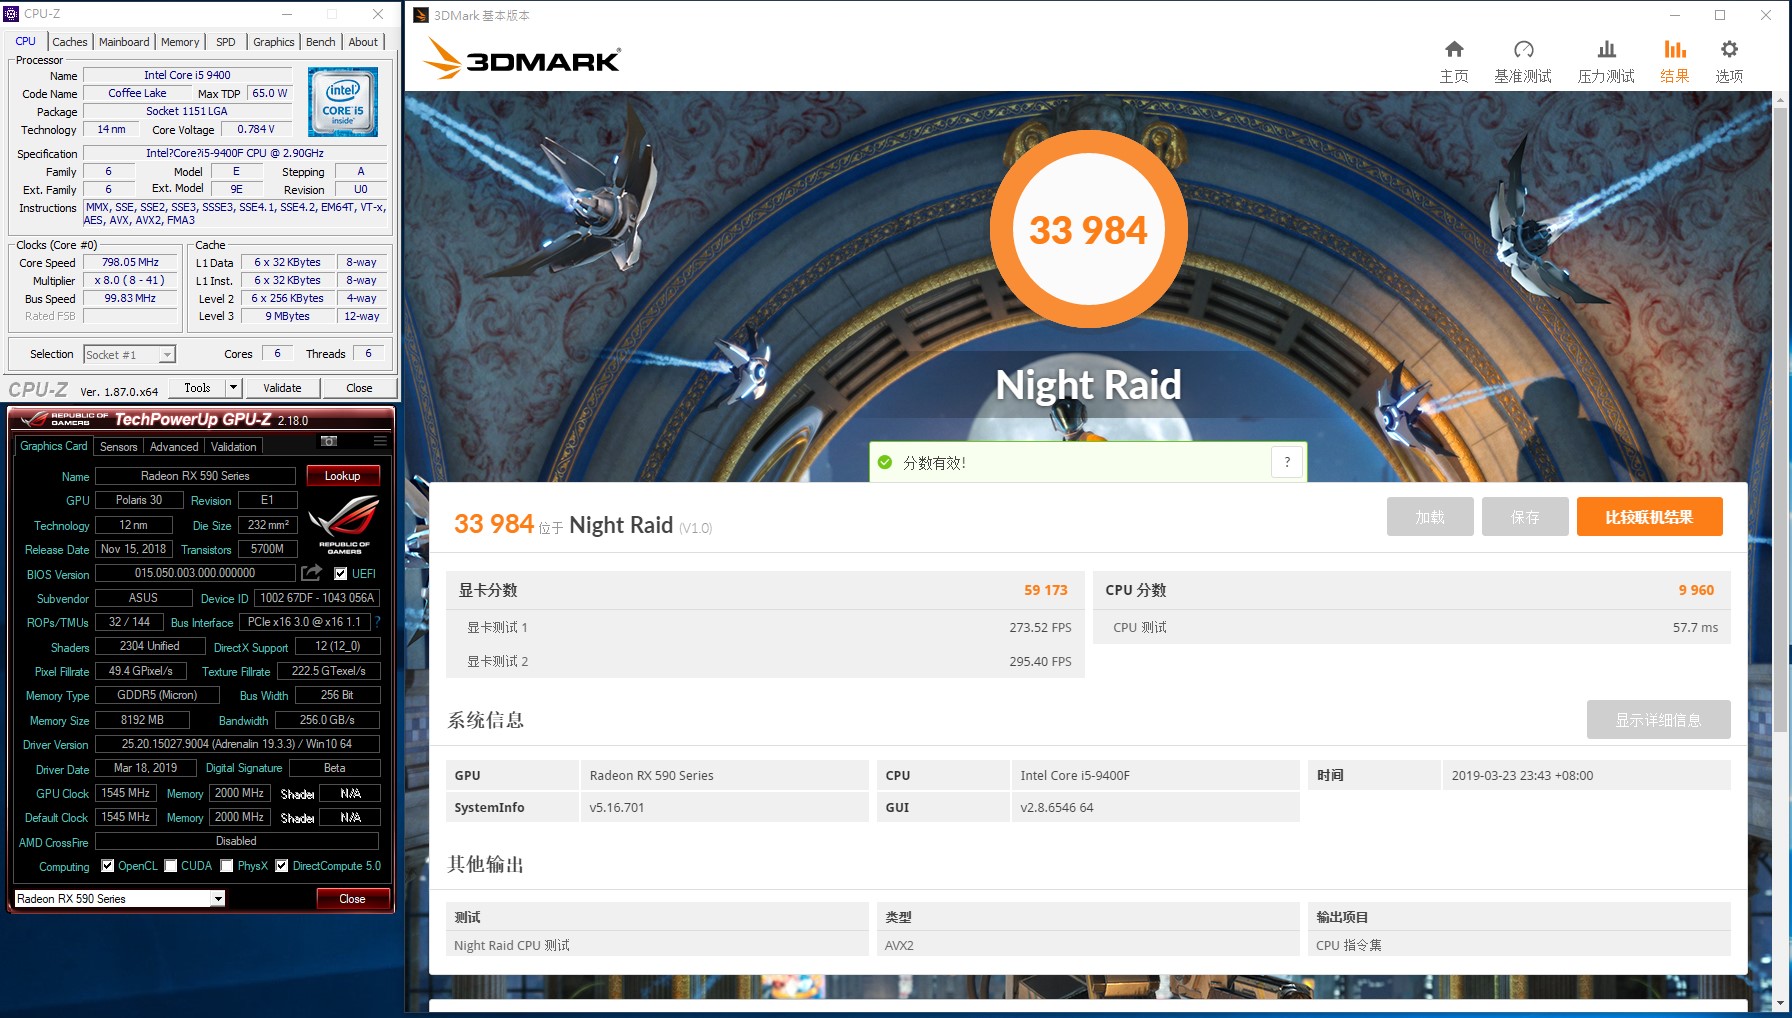Switch to the Validation tab in GPU-Z

(x=233, y=447)
